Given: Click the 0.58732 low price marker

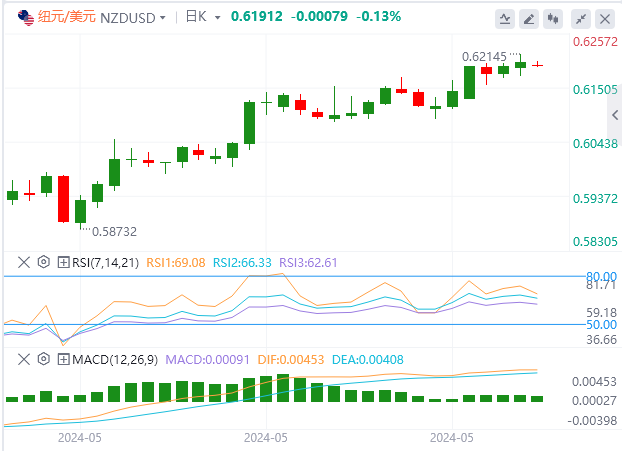Looking at the screenshot, I should pyautogui.click(x=114, y=231).
